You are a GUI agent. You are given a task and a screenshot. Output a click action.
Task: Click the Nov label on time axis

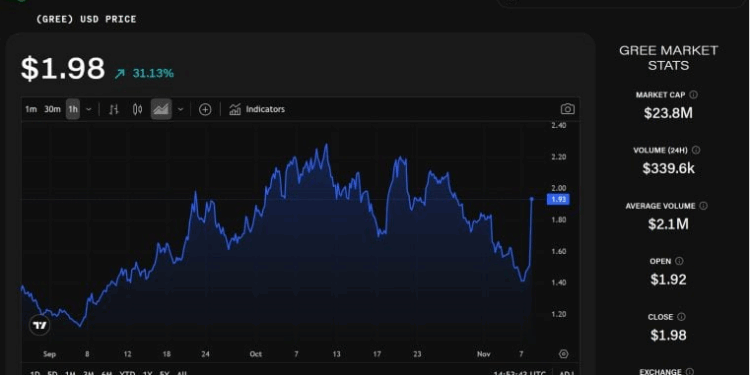pyautogui.click(x=484, y=354)
